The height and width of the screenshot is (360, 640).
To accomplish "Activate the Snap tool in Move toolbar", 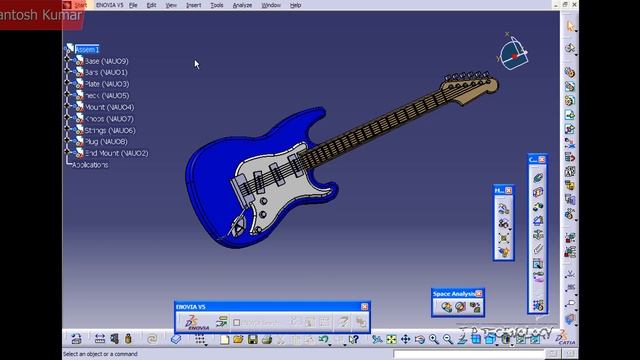I will 504,223.
